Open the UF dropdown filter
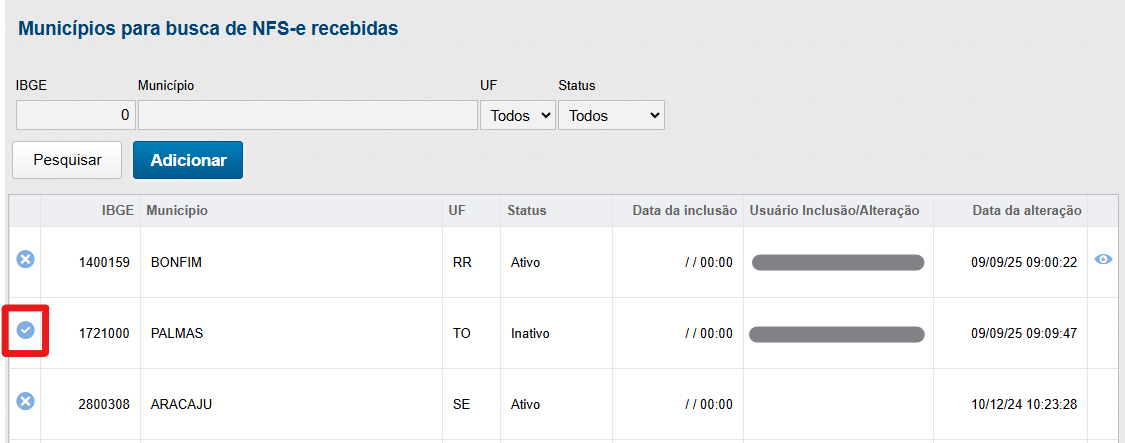Screen dimensions: 1125x443 (518, 116)
